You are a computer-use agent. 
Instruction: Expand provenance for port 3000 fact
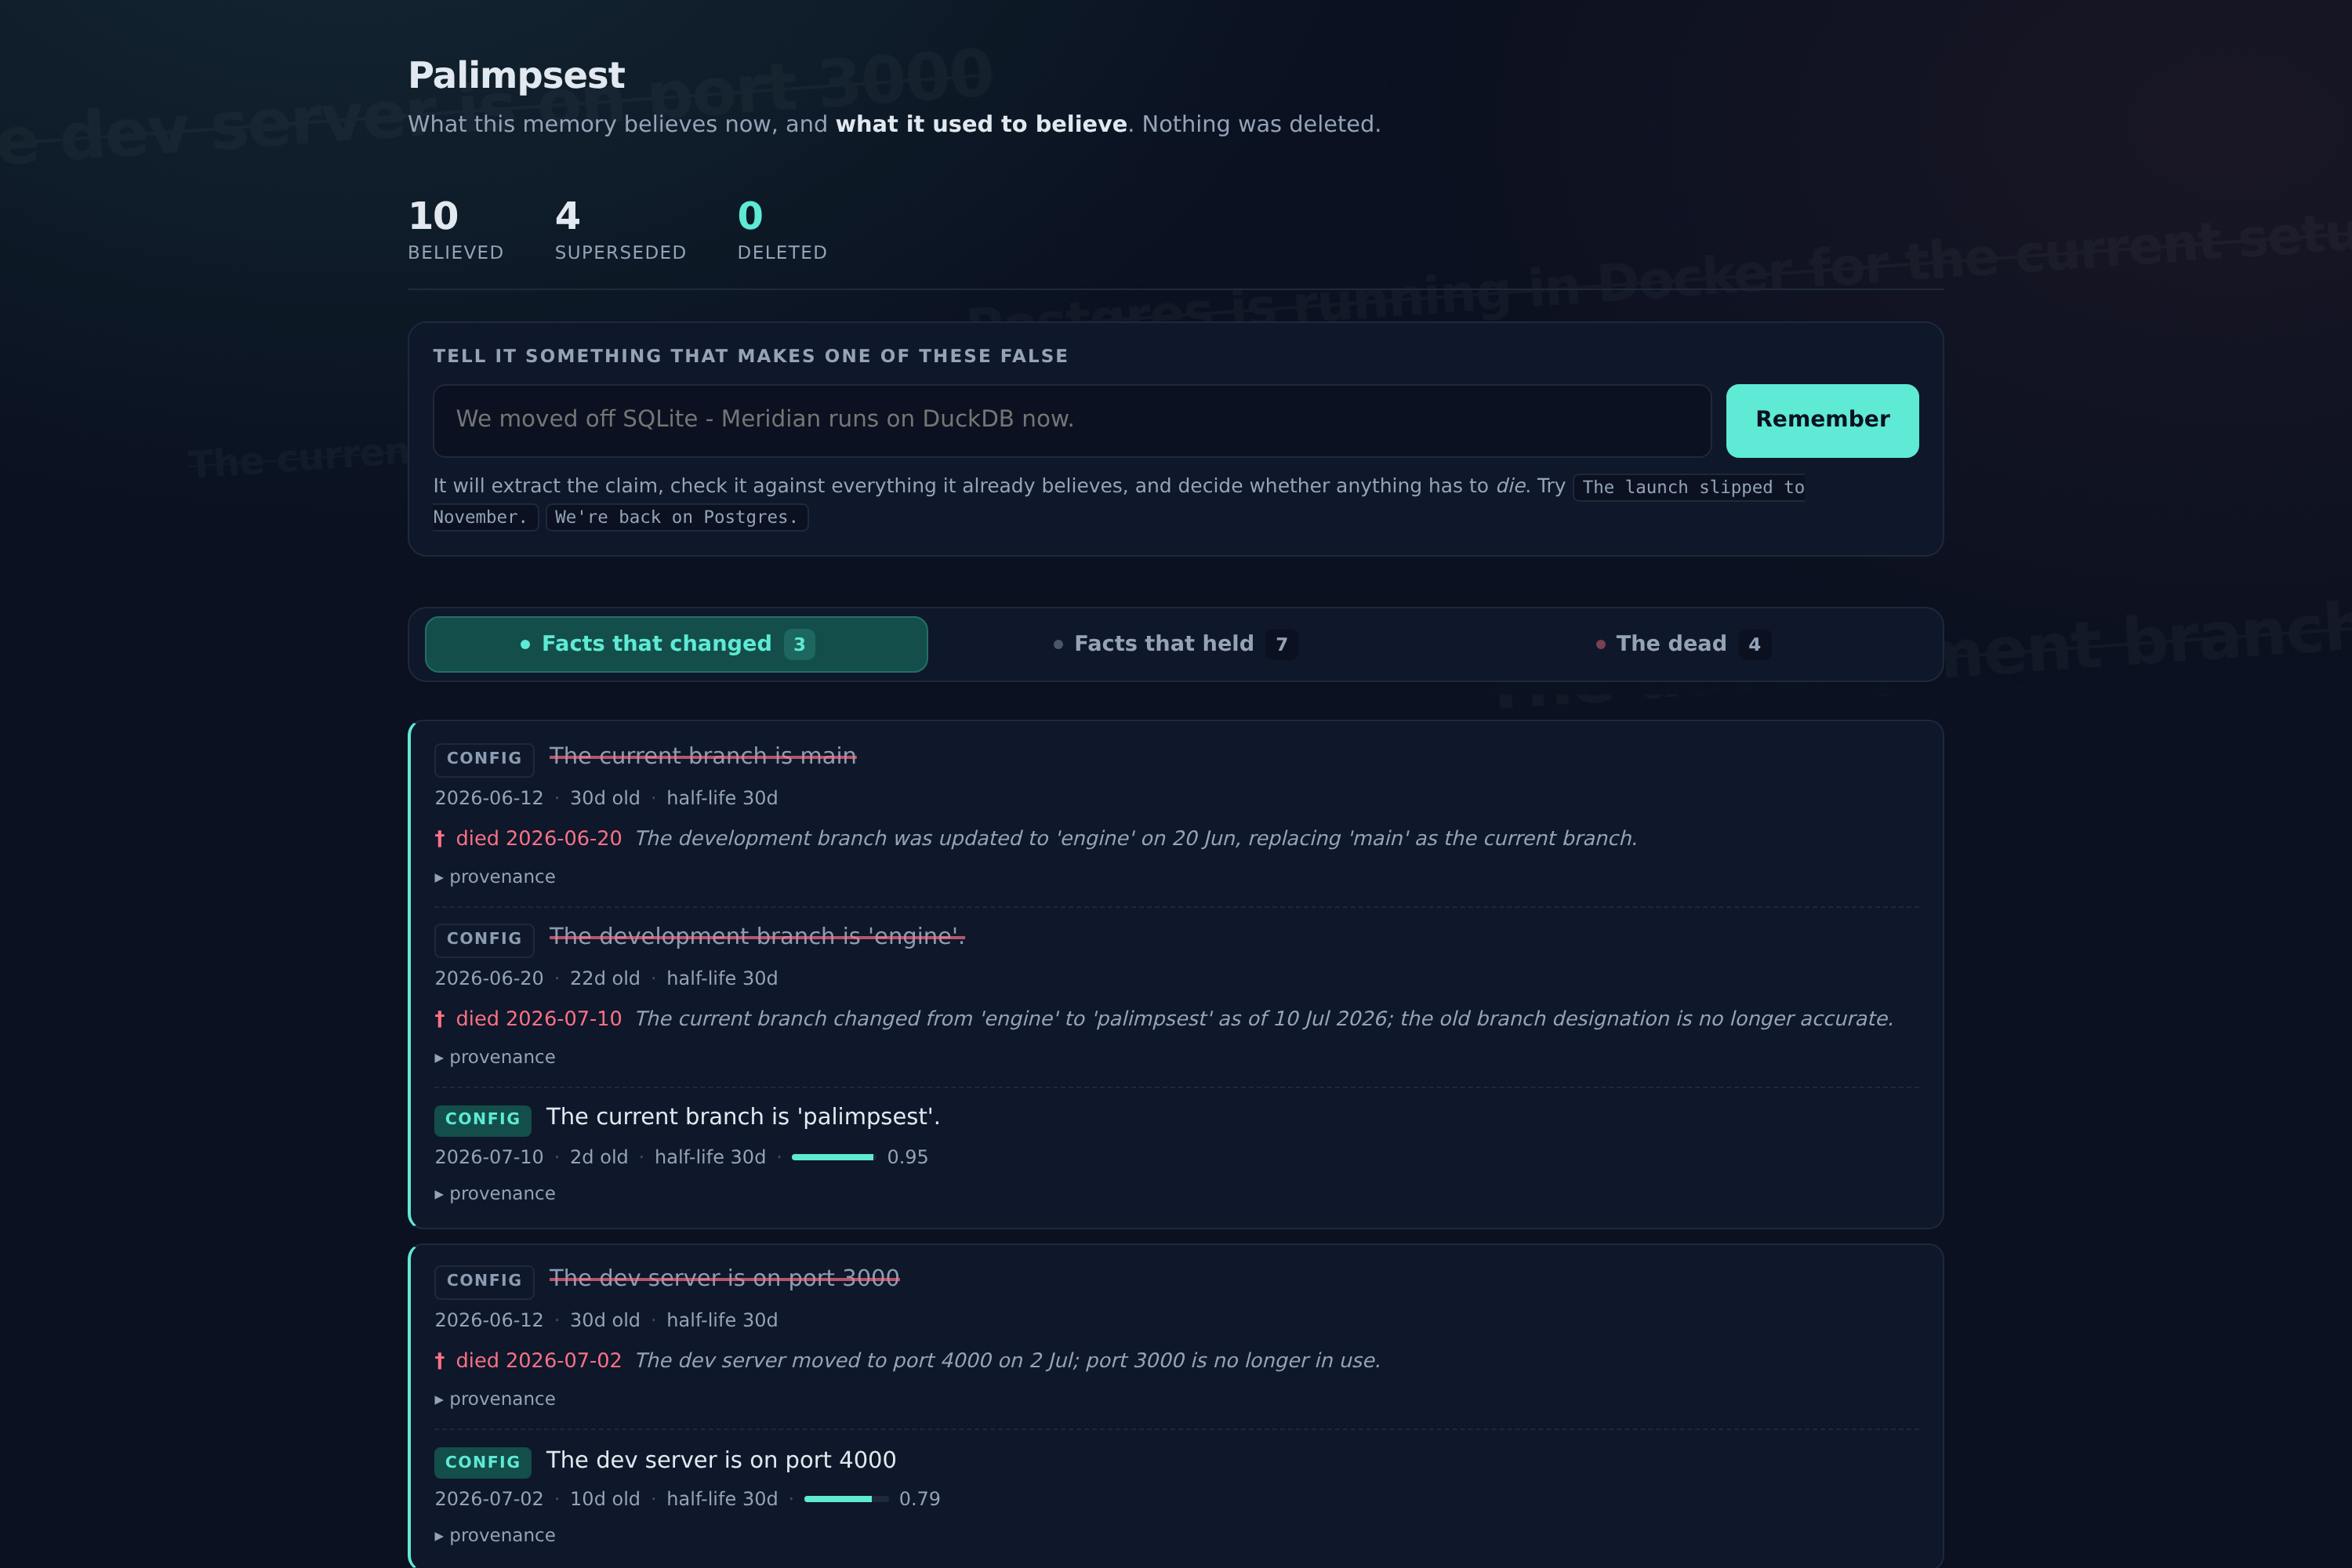point(495,1399)
